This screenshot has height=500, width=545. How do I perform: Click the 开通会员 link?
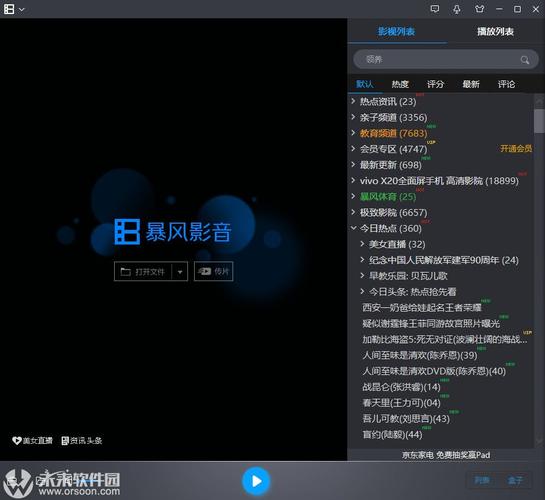click(x=516, y=149)
